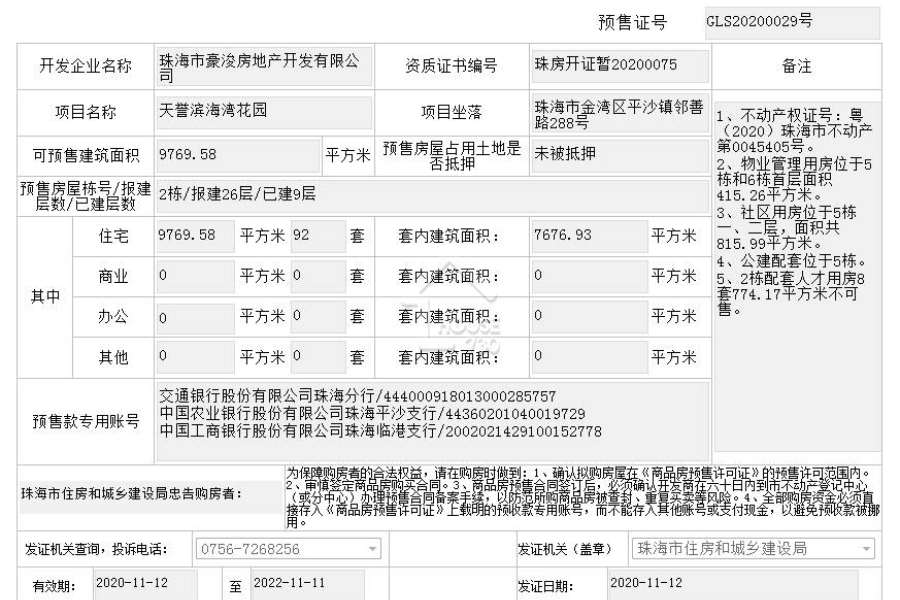Click the land mortgage status field 未被抵押
The height and width of the screenshot is (600, 900).
click(x=620, y=154)
